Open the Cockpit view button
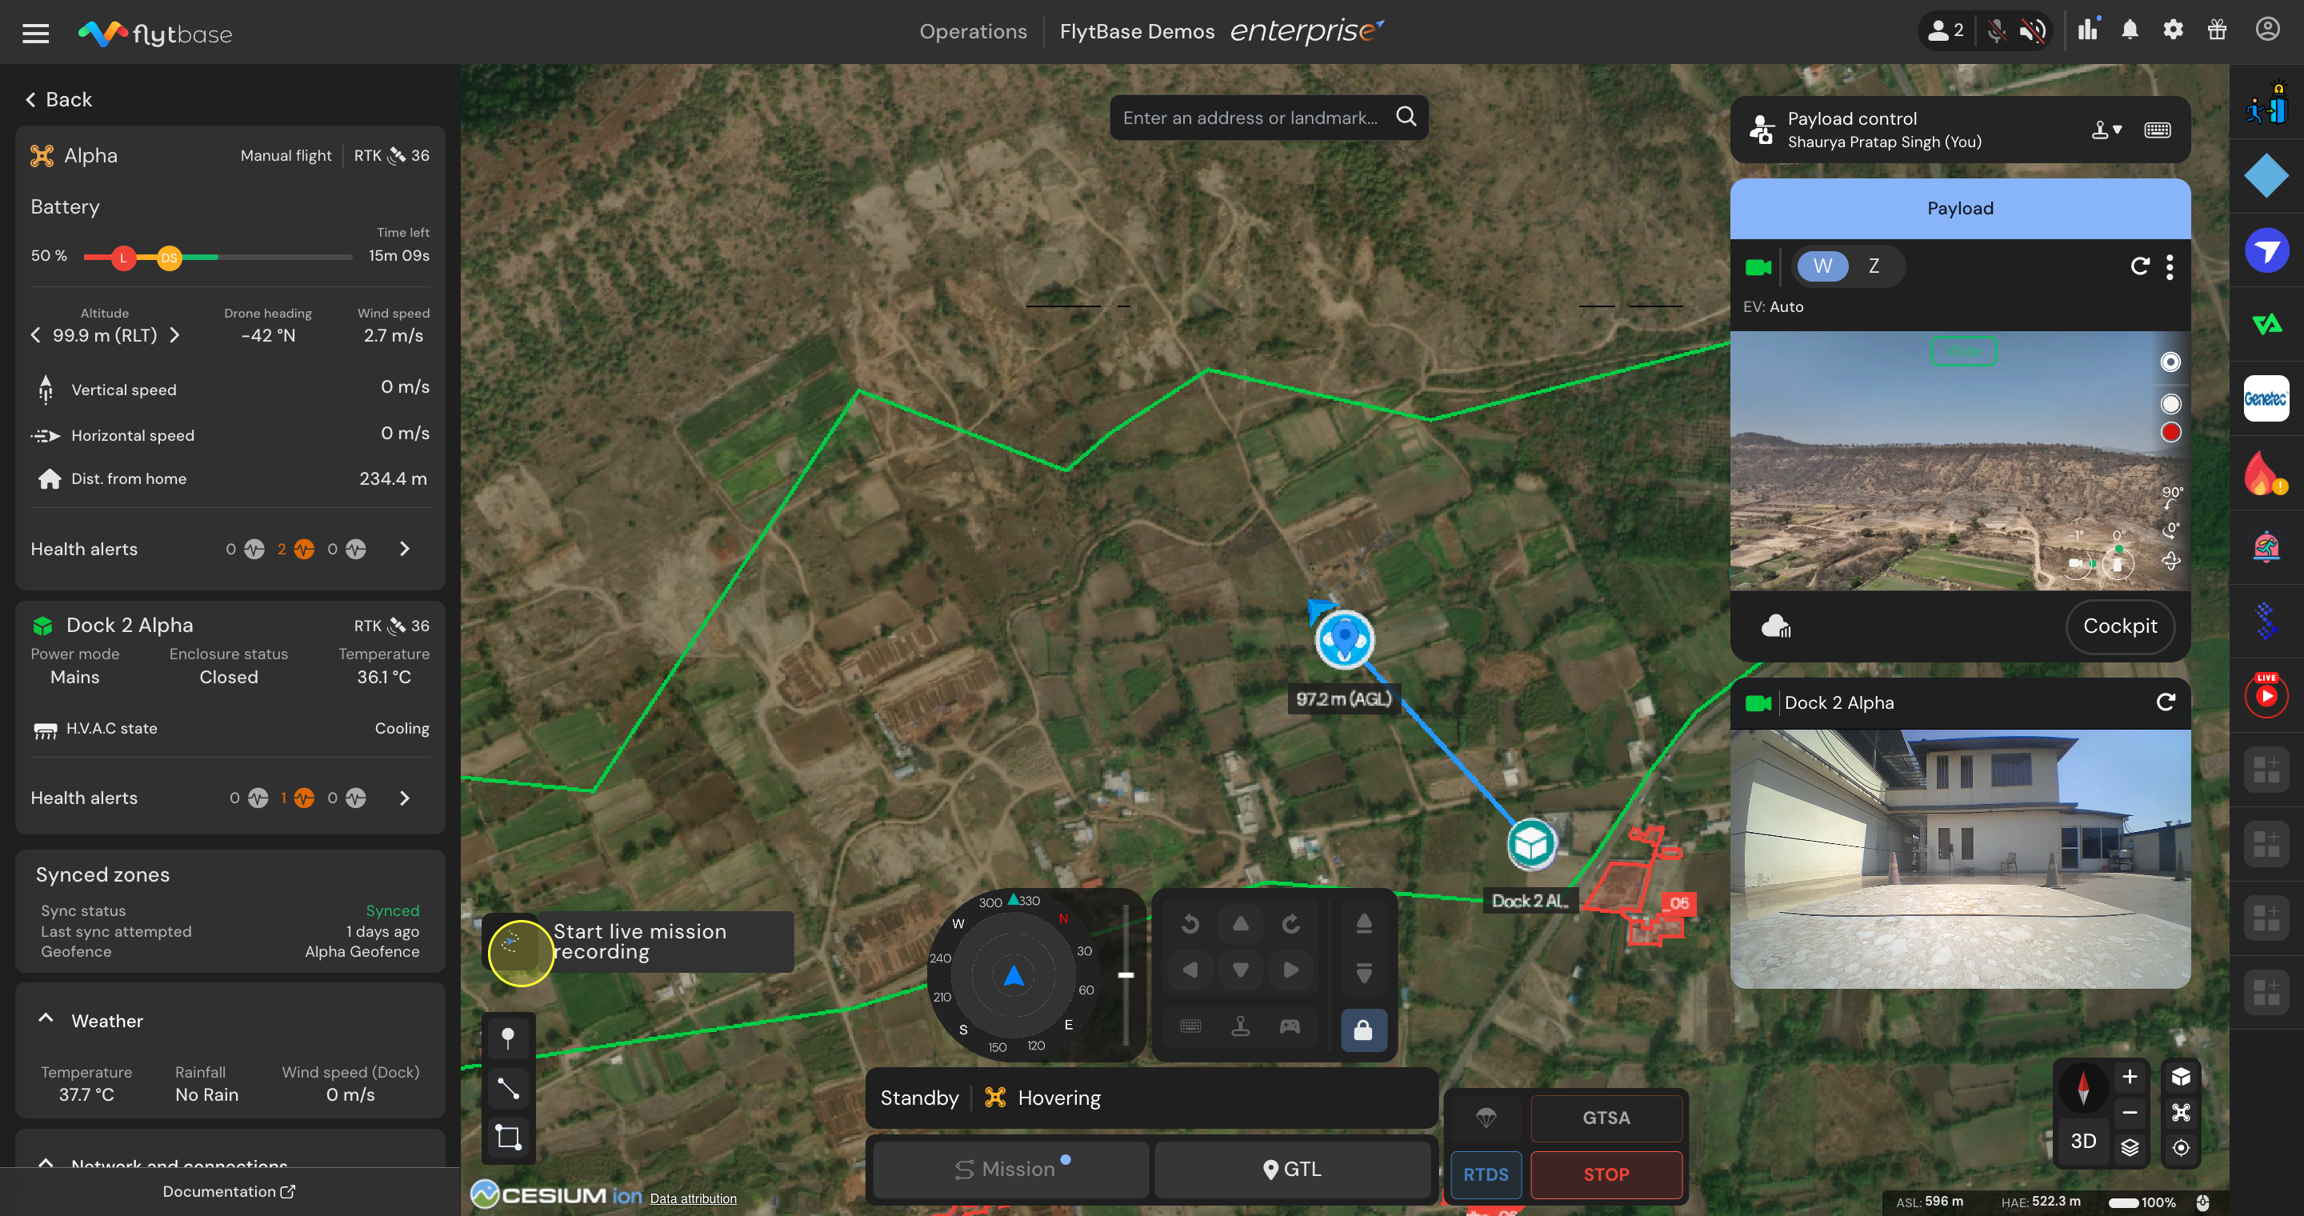 point(2119,626)
